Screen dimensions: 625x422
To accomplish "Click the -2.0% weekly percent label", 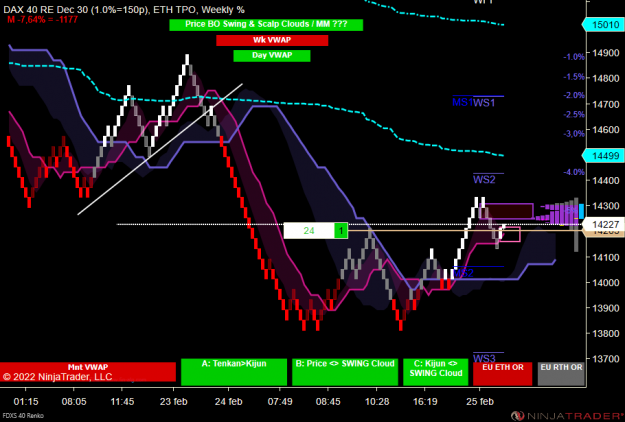I will coord(574,95).
